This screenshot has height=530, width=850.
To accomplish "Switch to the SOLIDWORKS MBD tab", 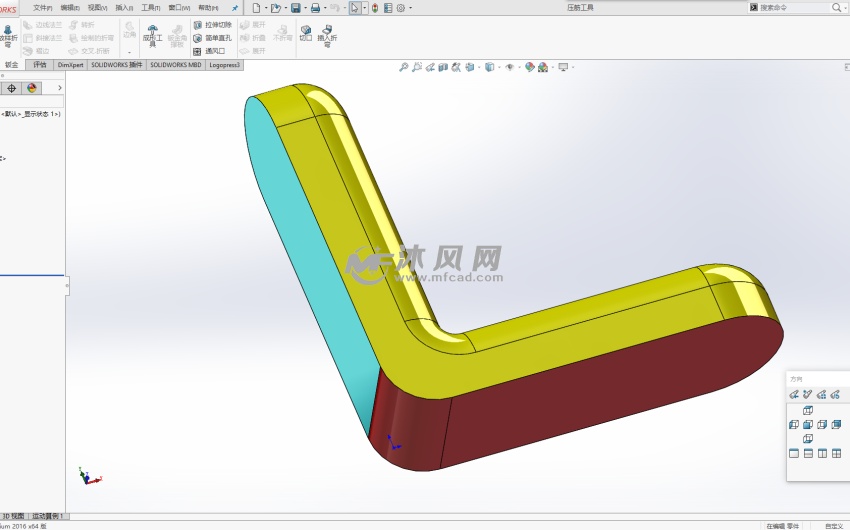I will coord(176,64).
